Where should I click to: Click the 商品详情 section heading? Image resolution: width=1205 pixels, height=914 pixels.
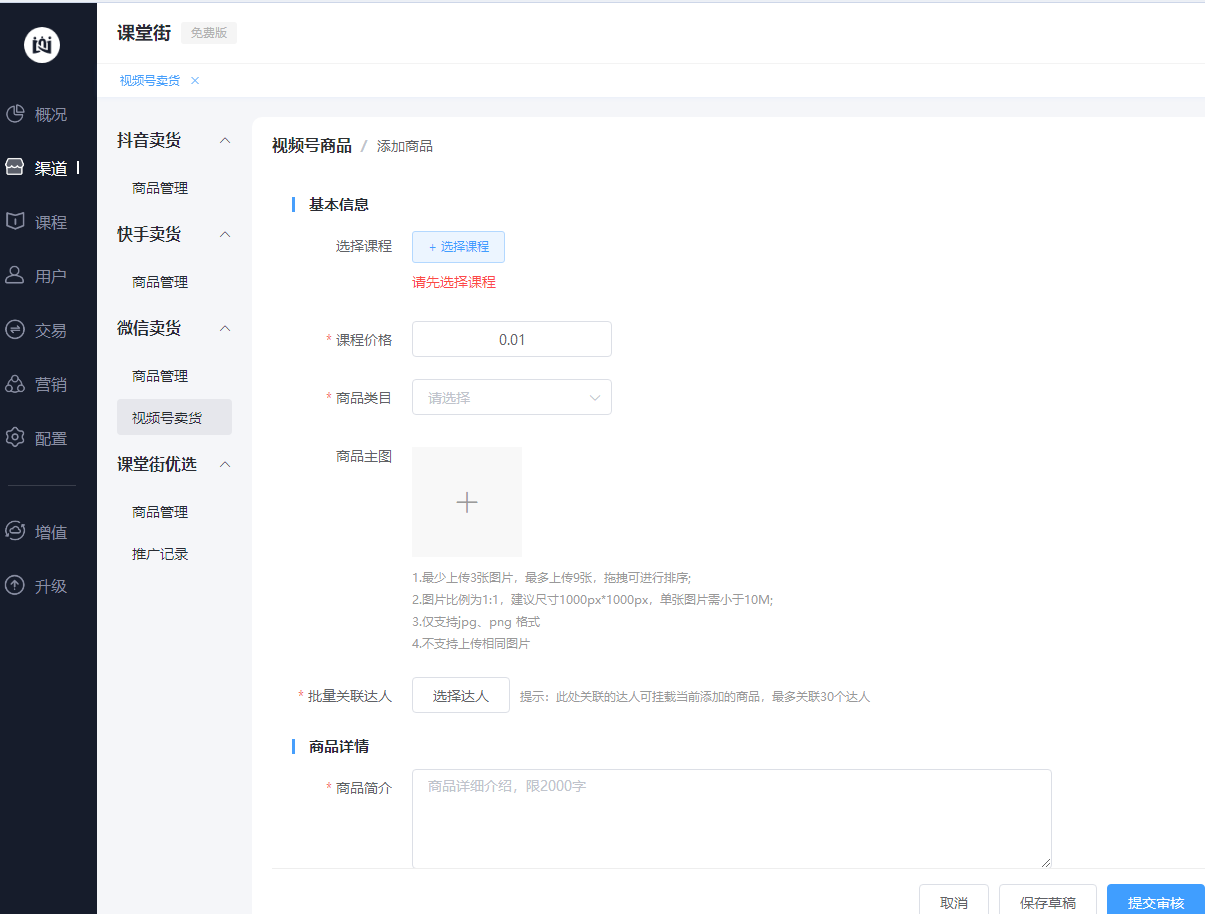[339, 747]
